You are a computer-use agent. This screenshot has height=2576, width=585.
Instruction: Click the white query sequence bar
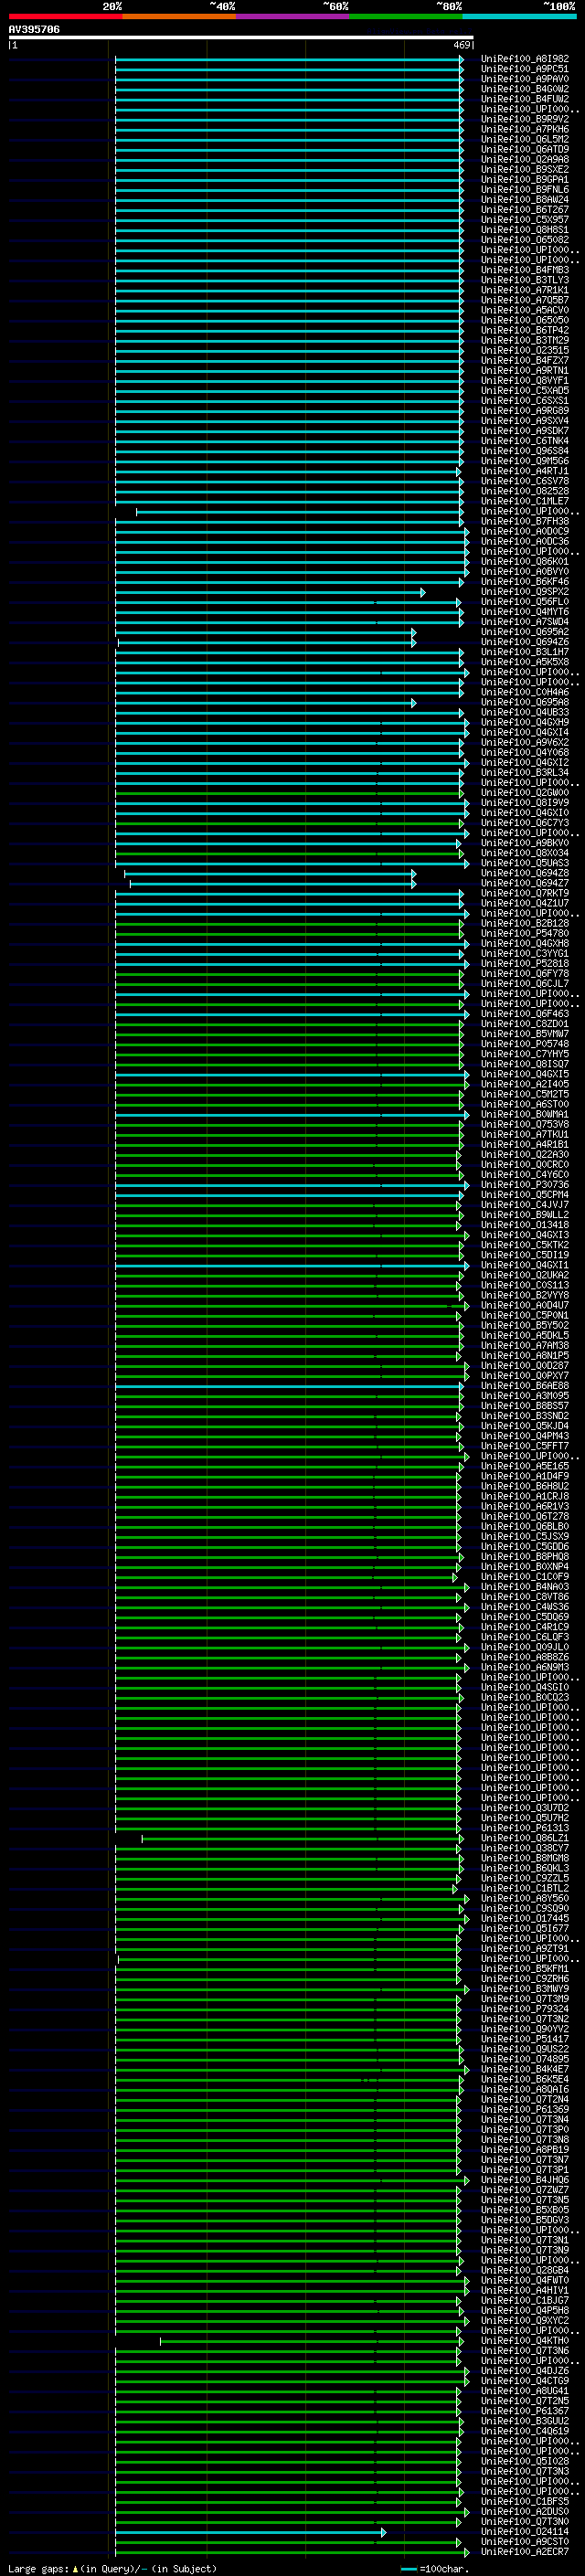pos(241,38)
